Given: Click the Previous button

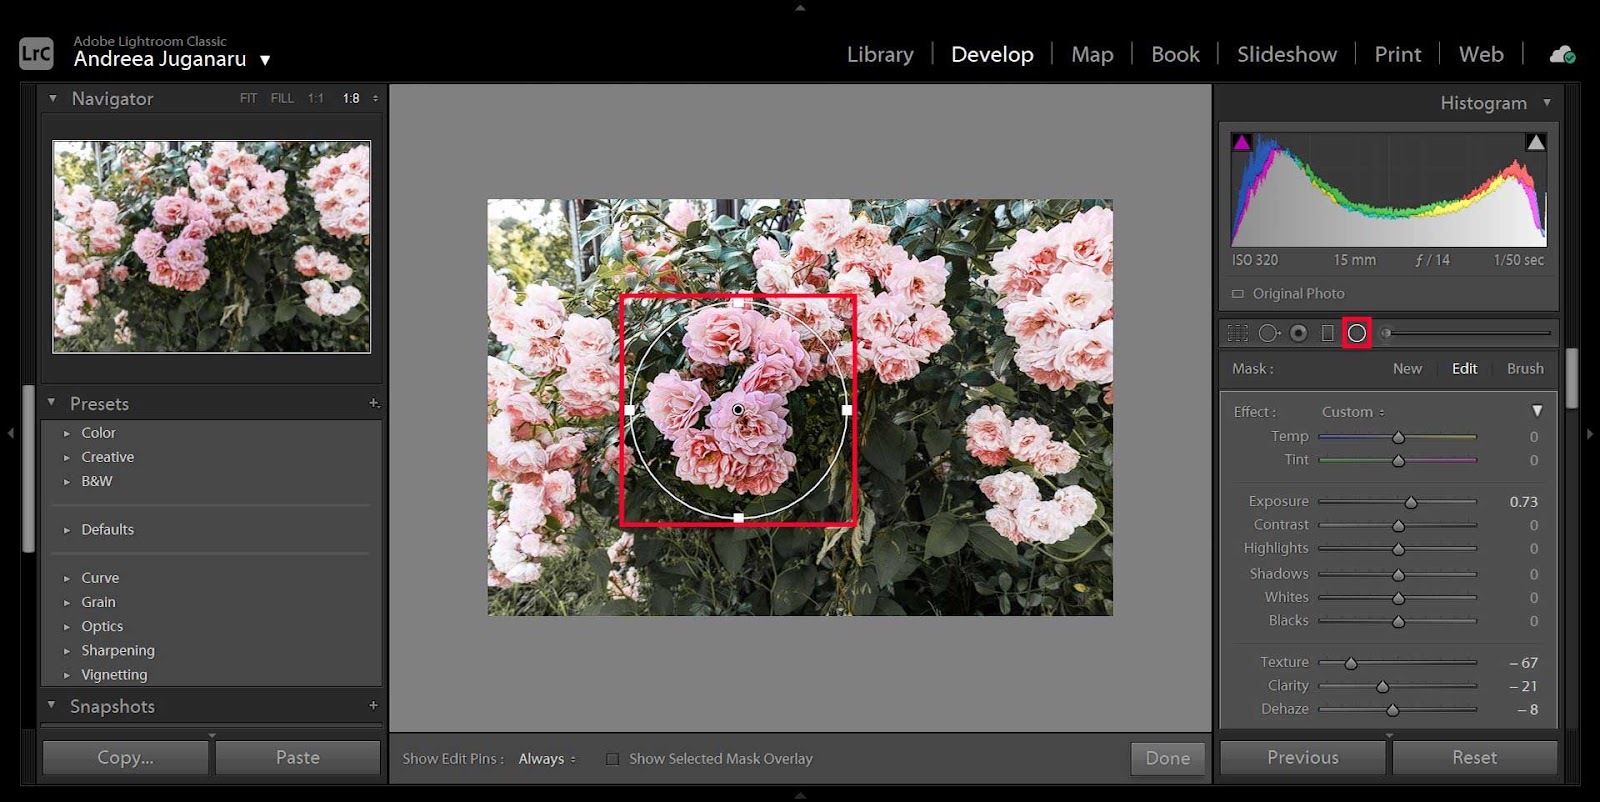Looking at the screenshot, I should (x=1303, y=758).
